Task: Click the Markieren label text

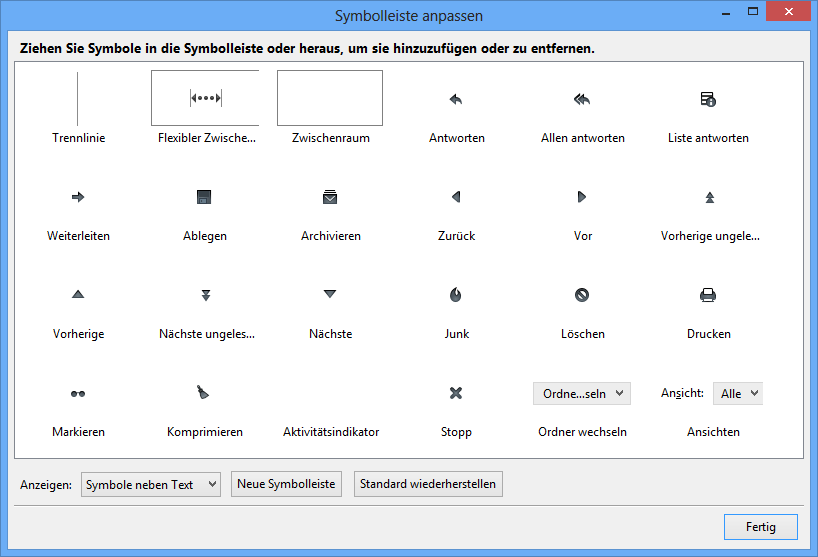Action: (x=78, y=432)
